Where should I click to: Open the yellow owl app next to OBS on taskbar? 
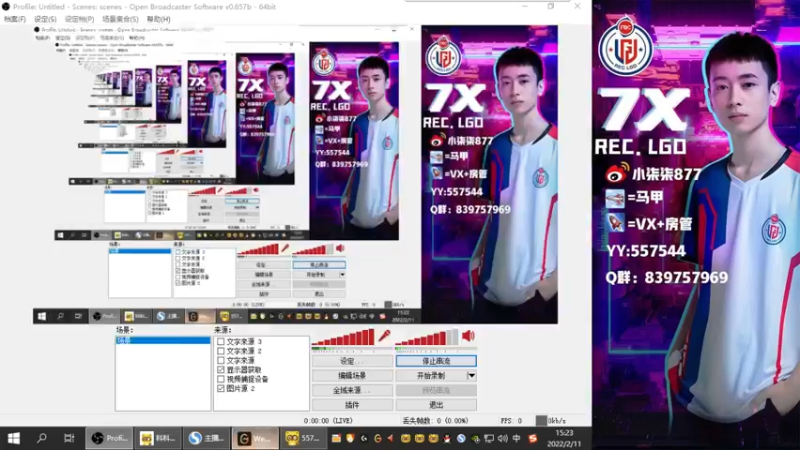(158, 438)
